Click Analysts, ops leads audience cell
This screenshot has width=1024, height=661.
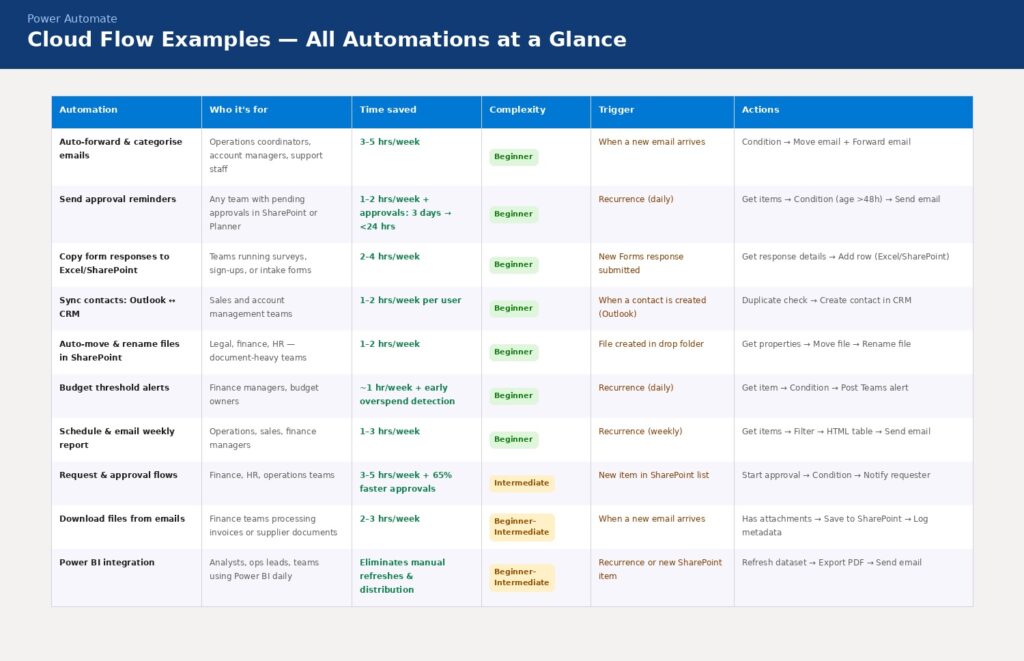coord(264,569)
